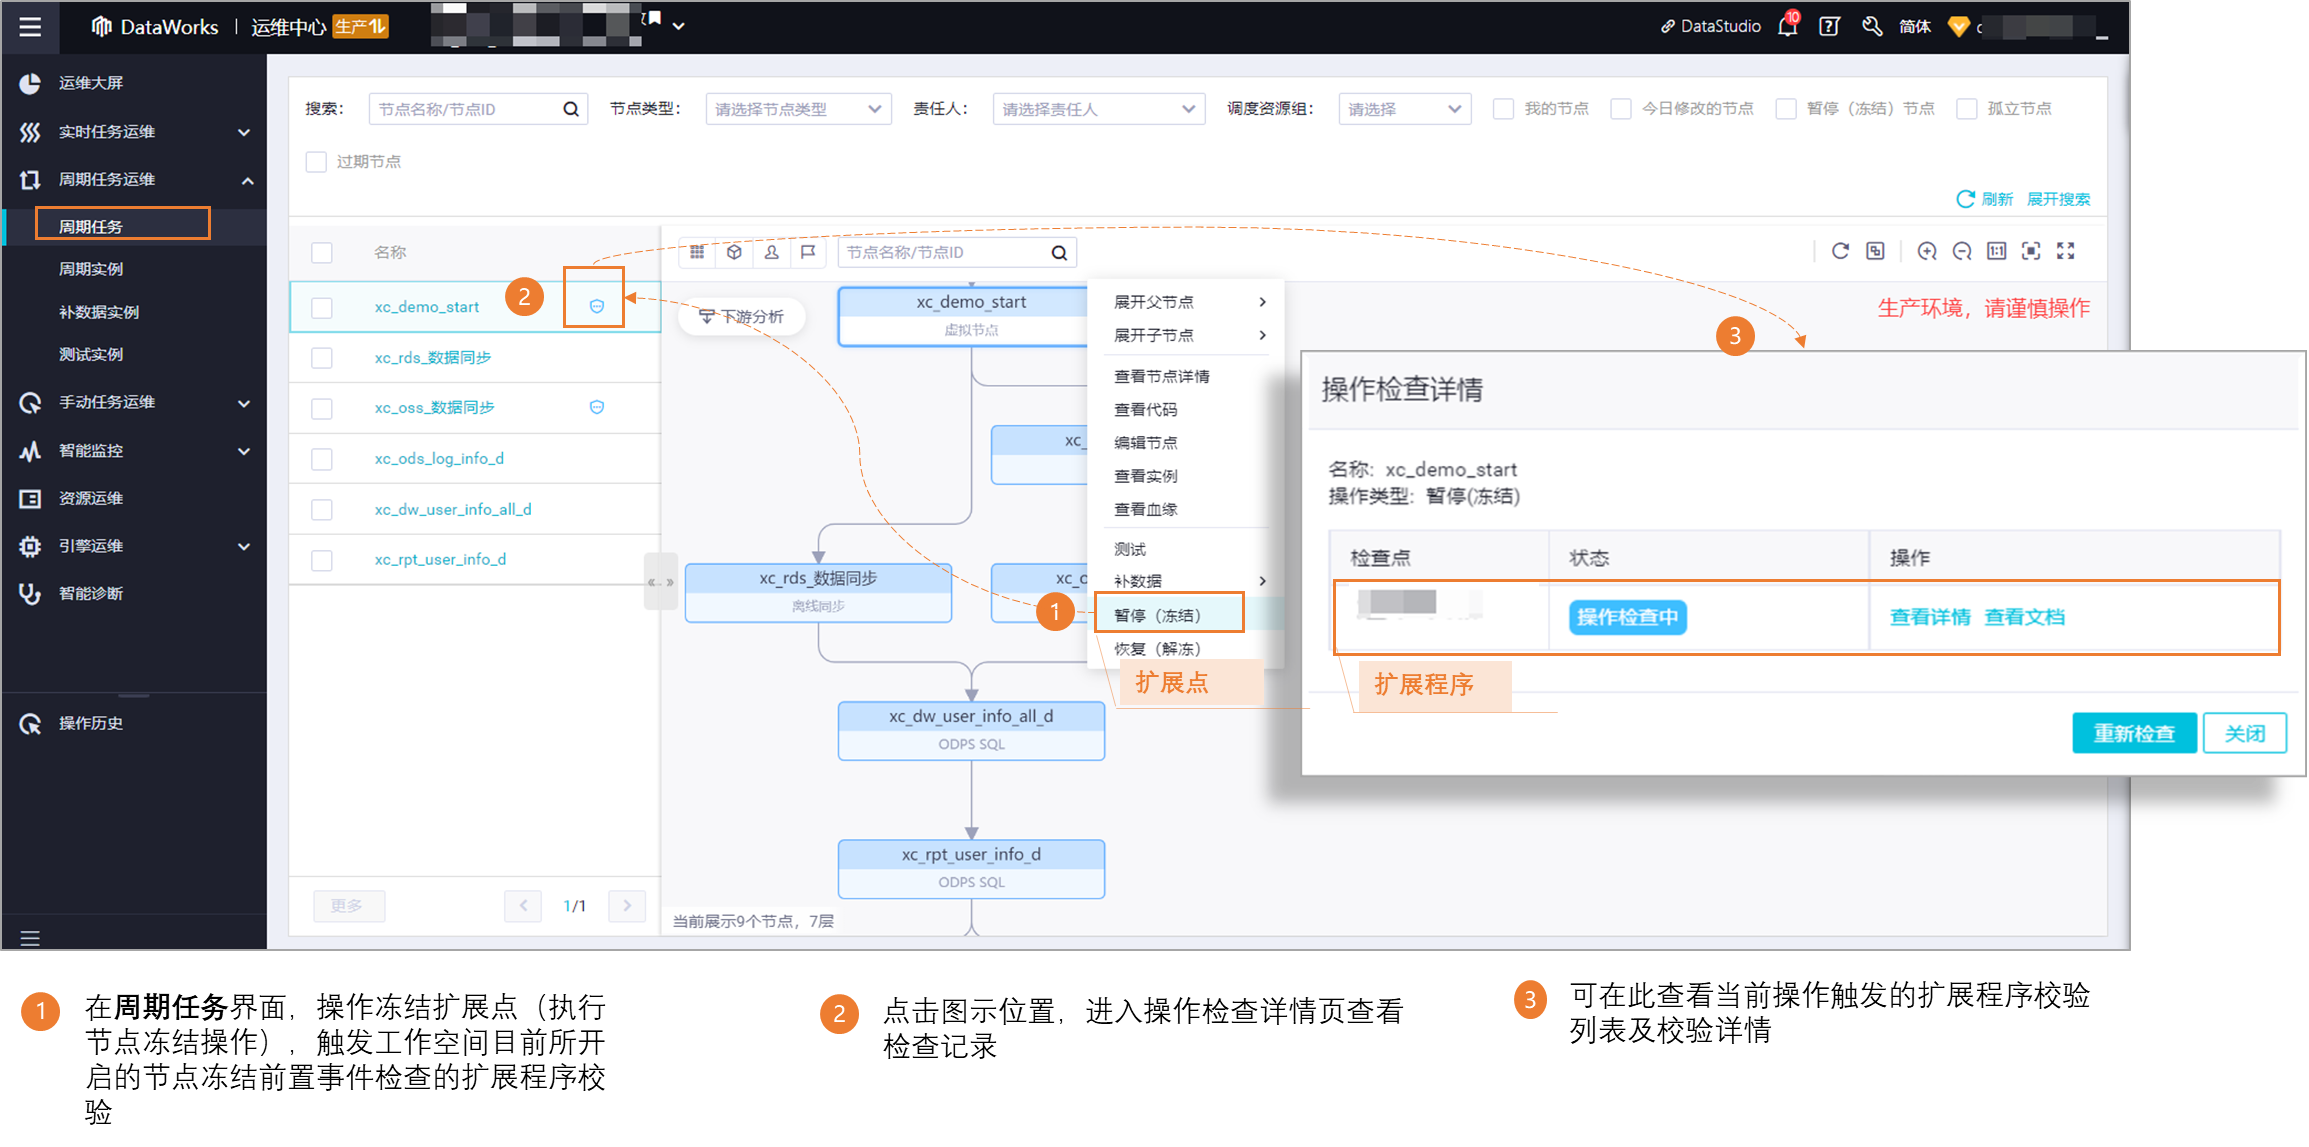This screenshot has width=2309, height=1147.
Task: Open the help question mark icon
Action: (x=1829, y=27)
